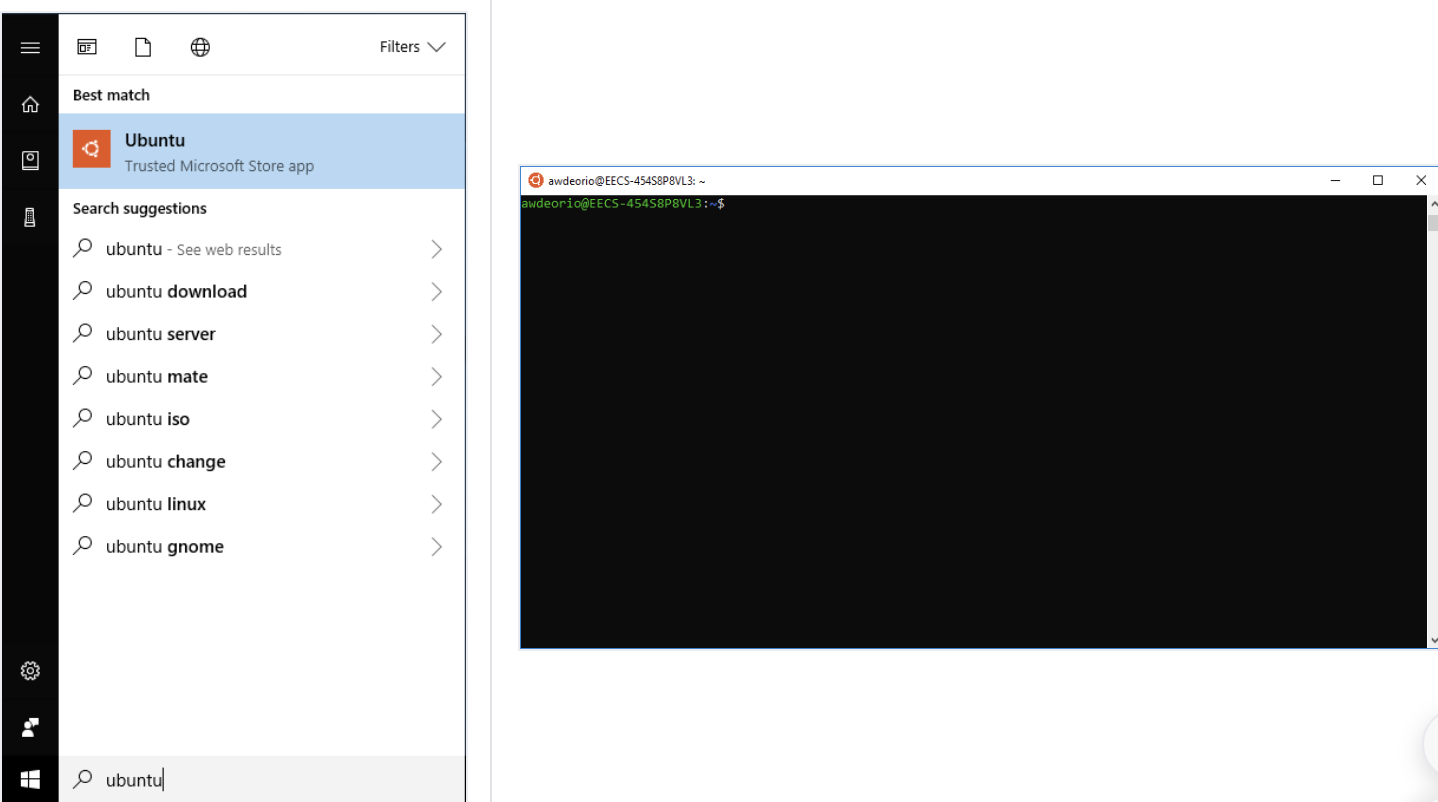Click inside the ubuntu search box
Screen dimensions: 1438x802
(250, 779)
